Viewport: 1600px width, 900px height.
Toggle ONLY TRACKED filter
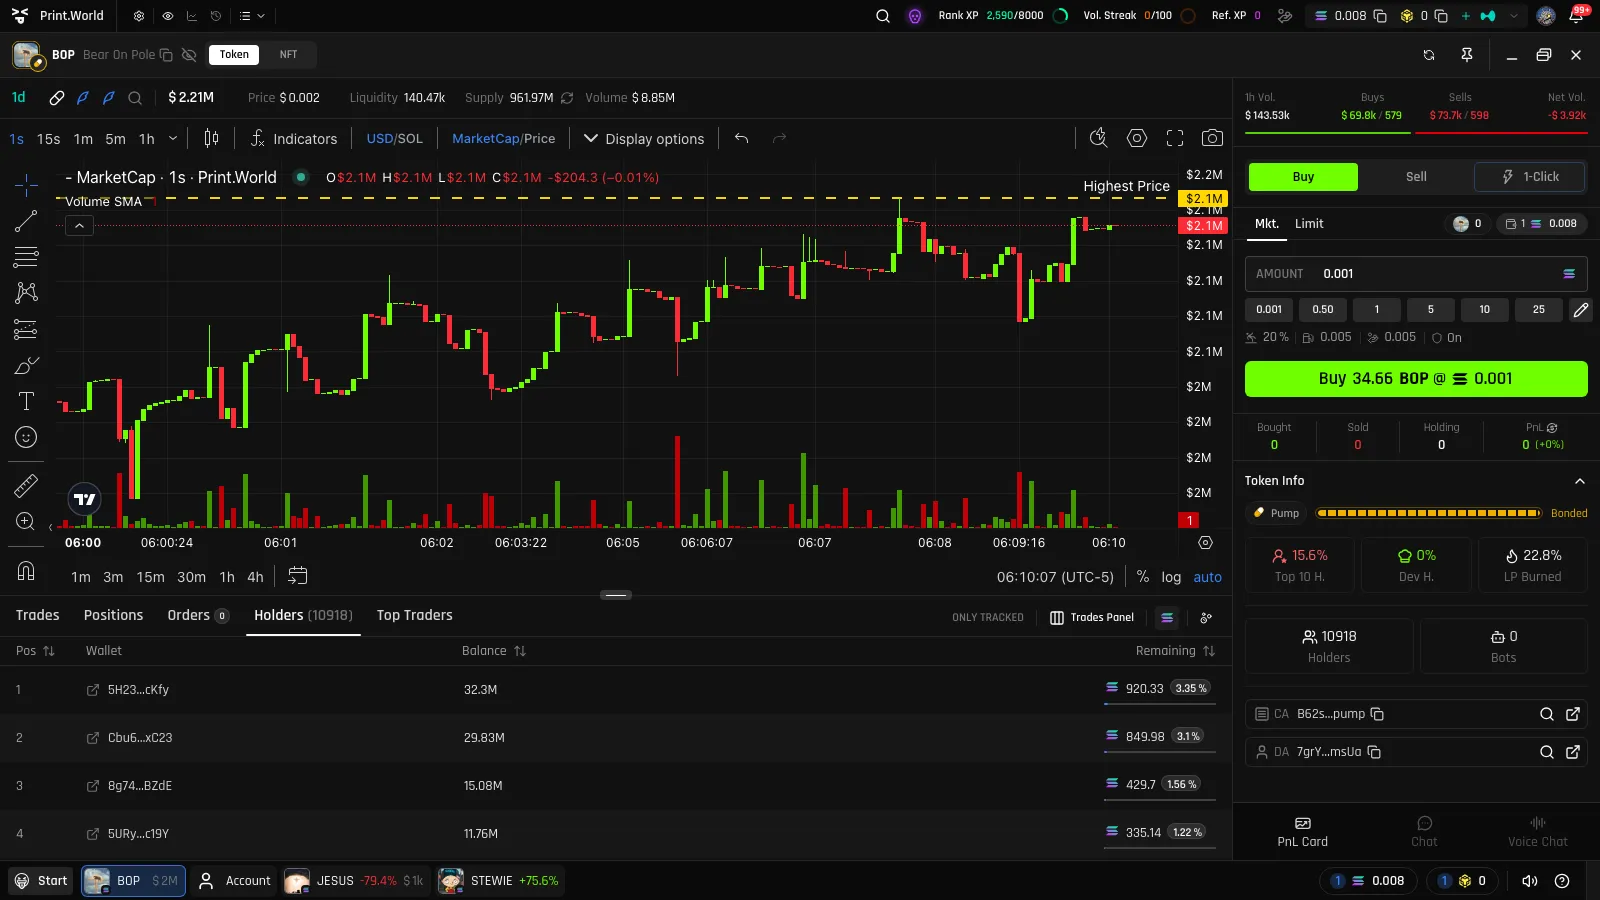(x=987, y=617)
